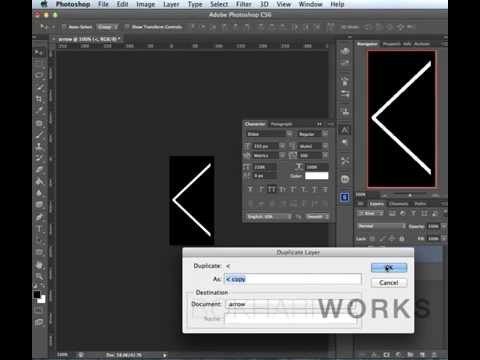Click the Character panel Color swatch
This screenshot has height=360, width=480.
point(317,176)
